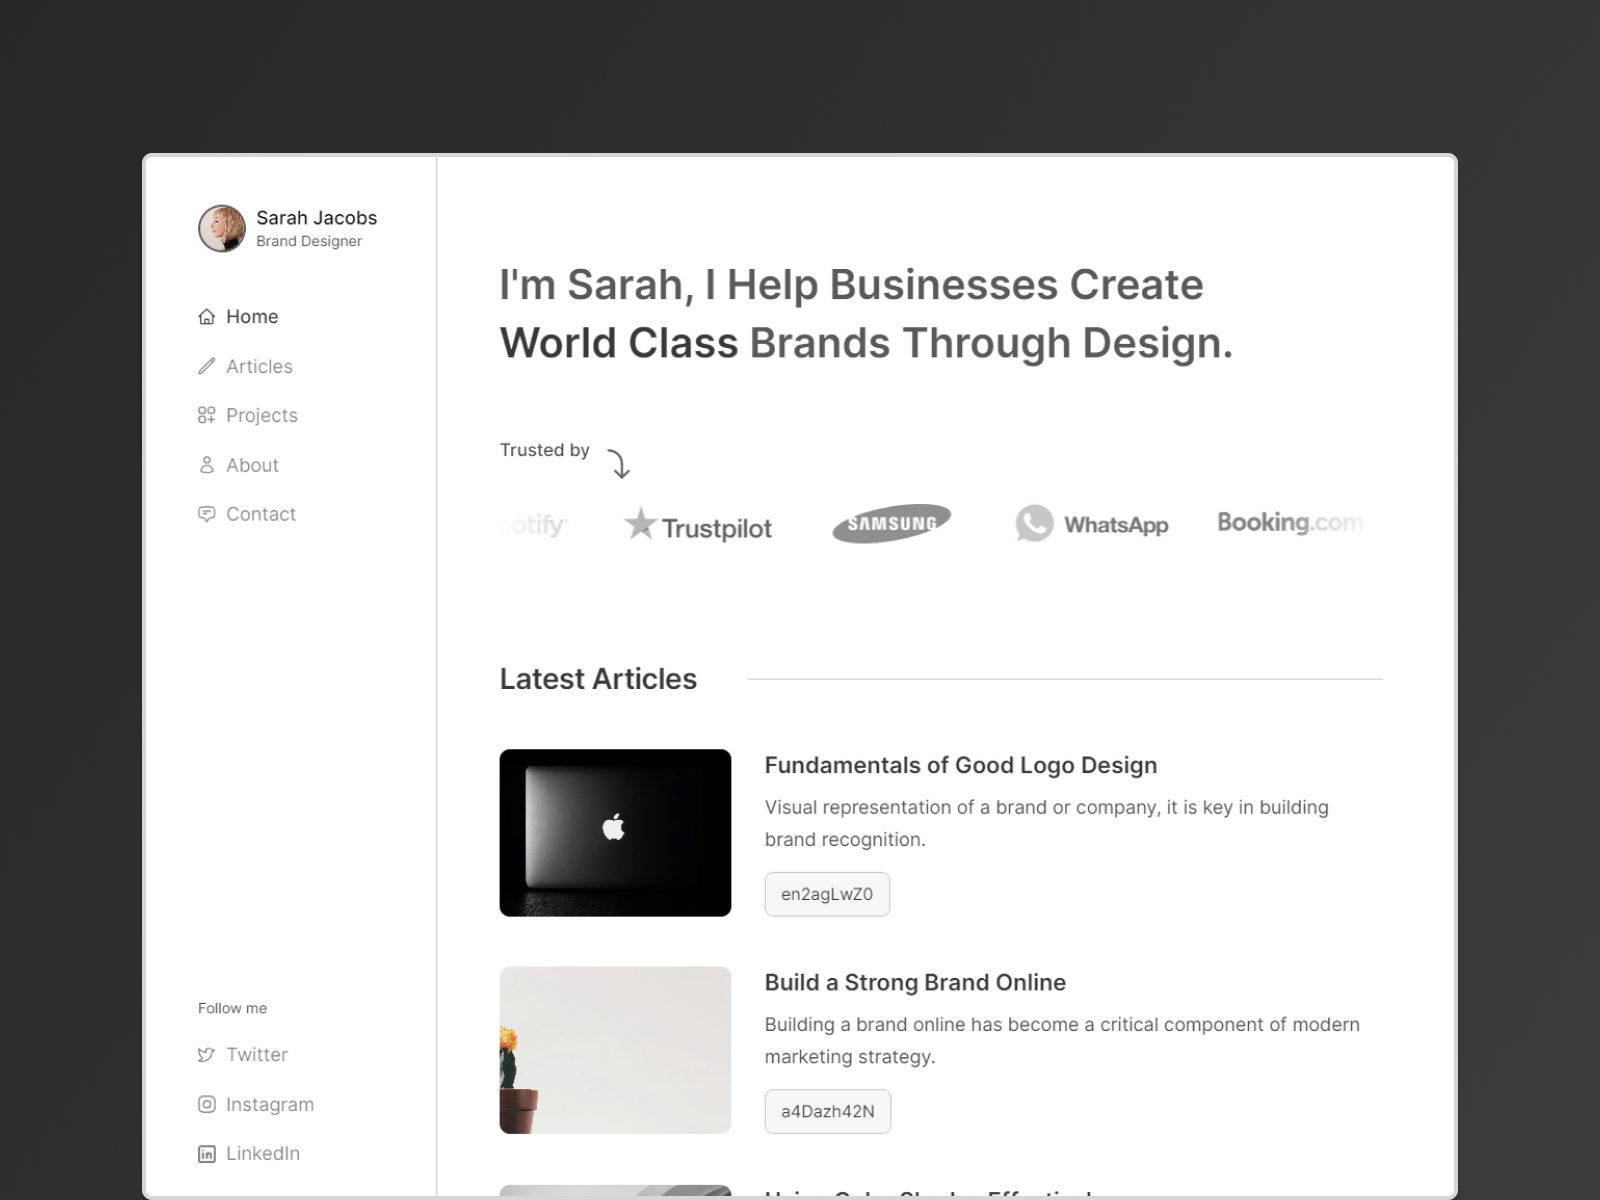Screen dimensions: 1600x1200
Task: Select the Samsung logo
Action: click(891, 523)
